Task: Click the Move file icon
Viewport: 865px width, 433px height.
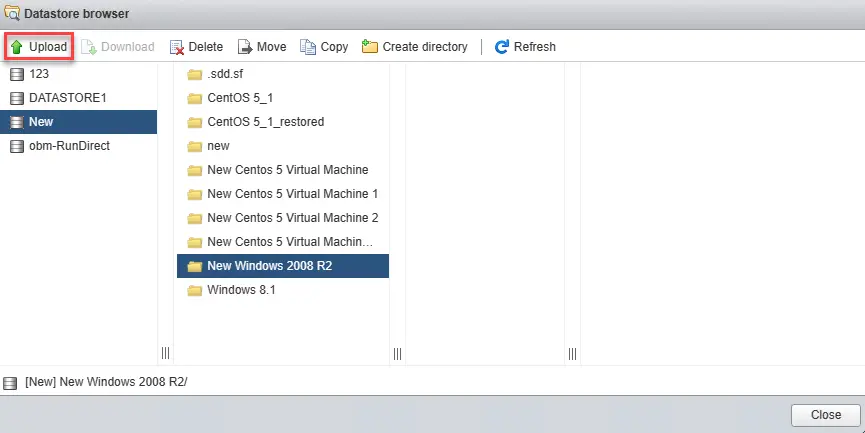Action: (244, 47)
